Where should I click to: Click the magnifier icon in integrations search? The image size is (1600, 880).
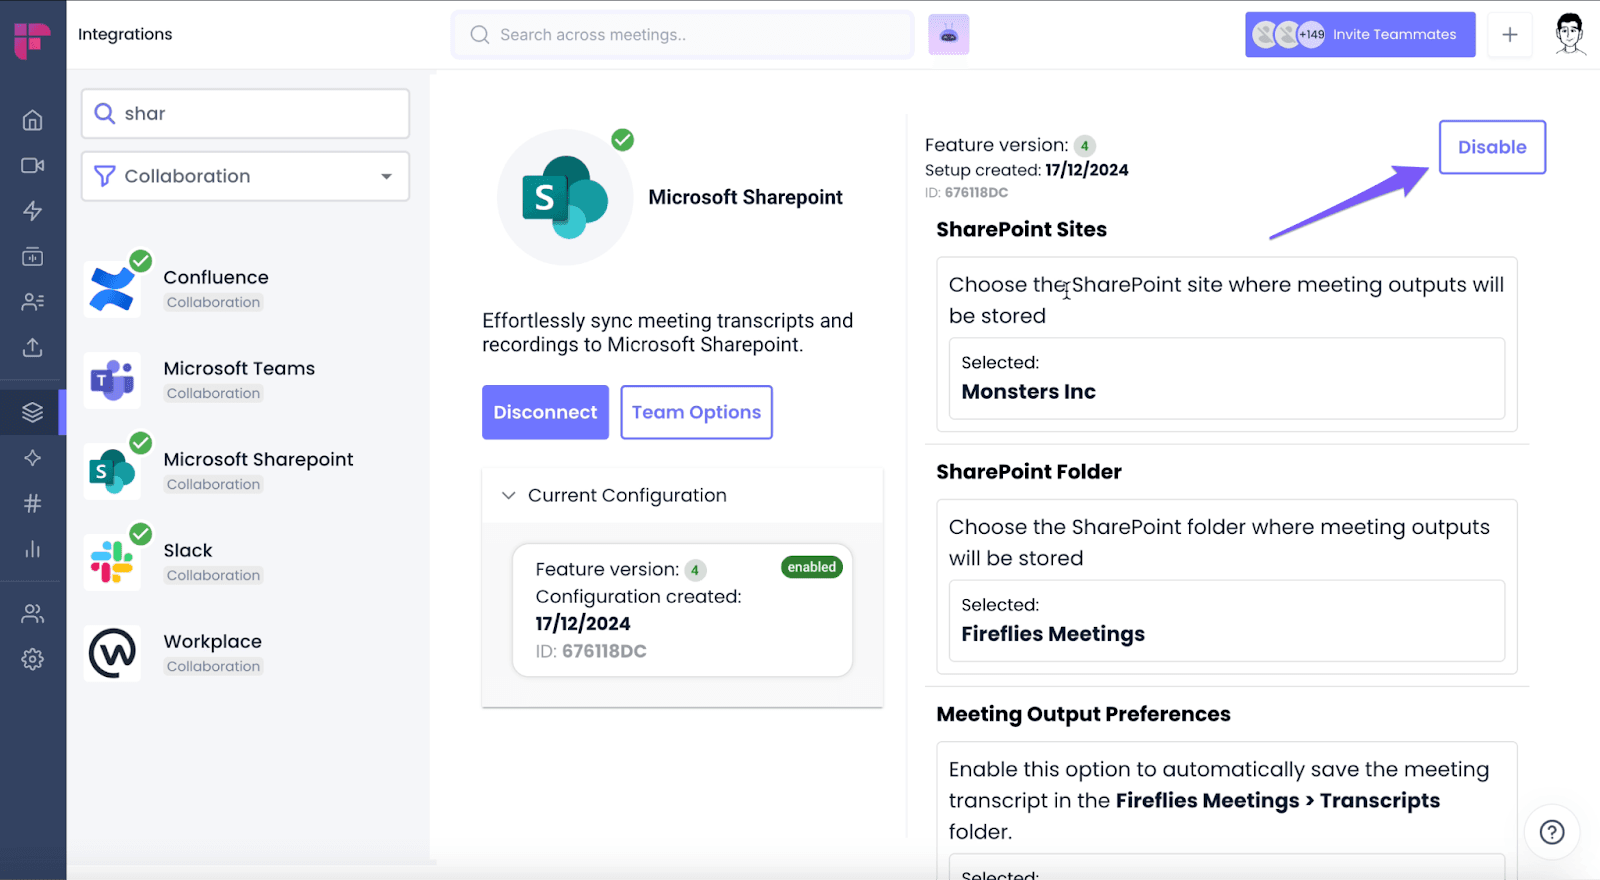click(x=105, y=113)
